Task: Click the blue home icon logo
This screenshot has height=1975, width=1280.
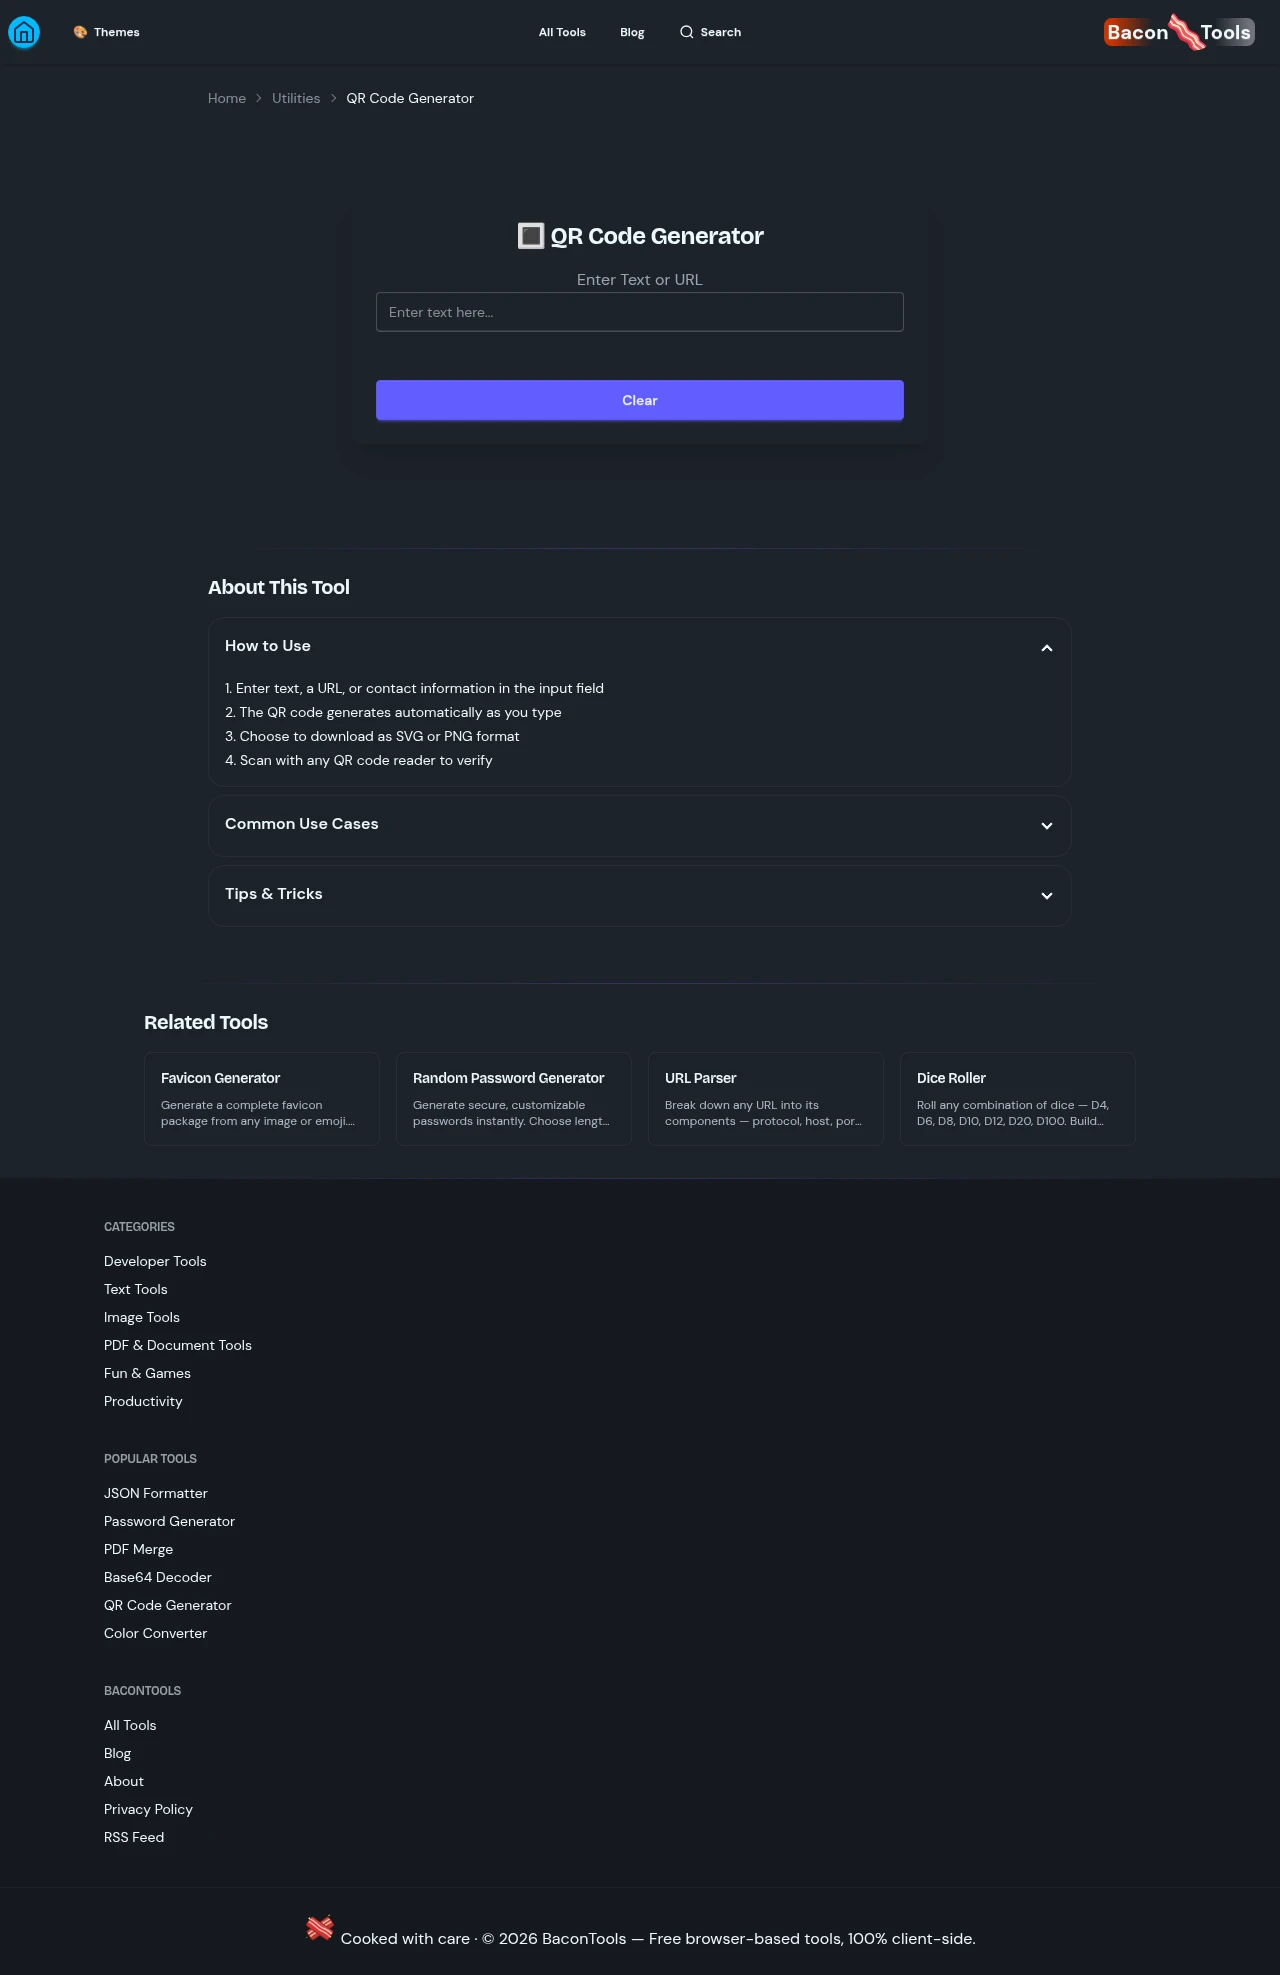Action: pos(24,32)
